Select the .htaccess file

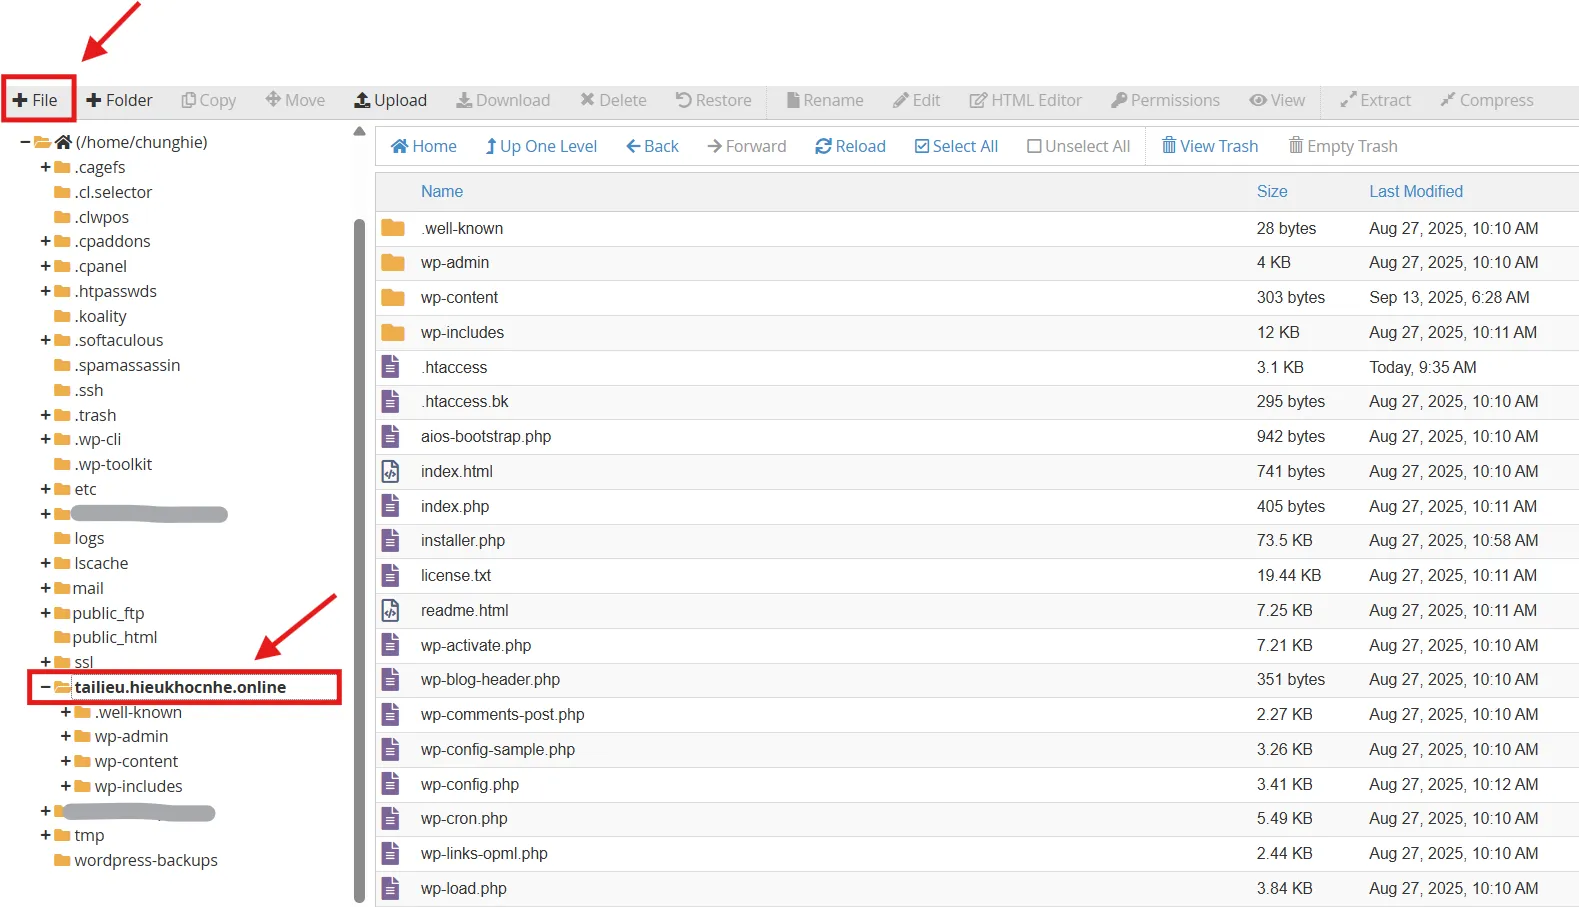[x=454, y=367]
